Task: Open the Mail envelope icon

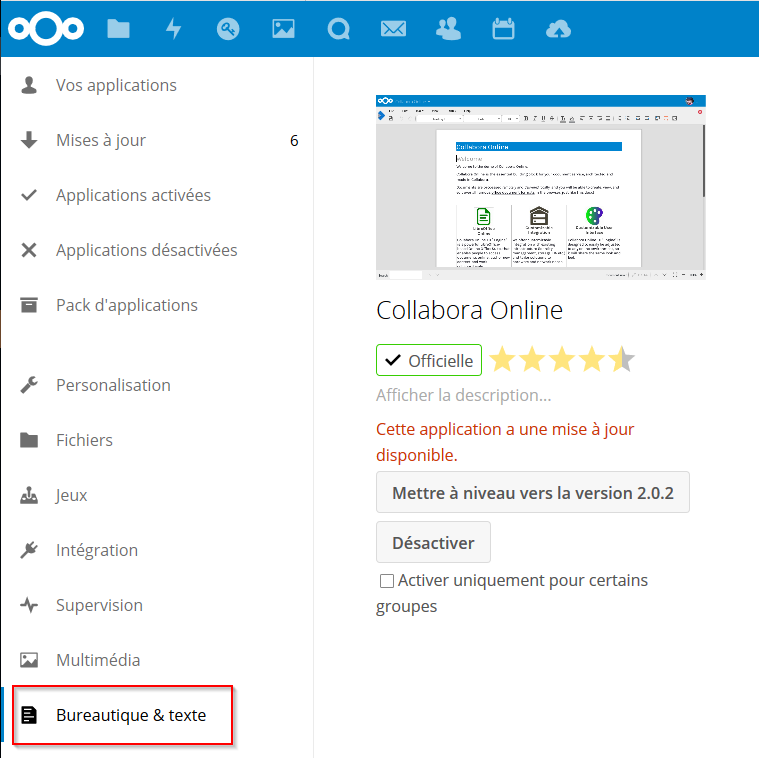Action: coord(394,29)
